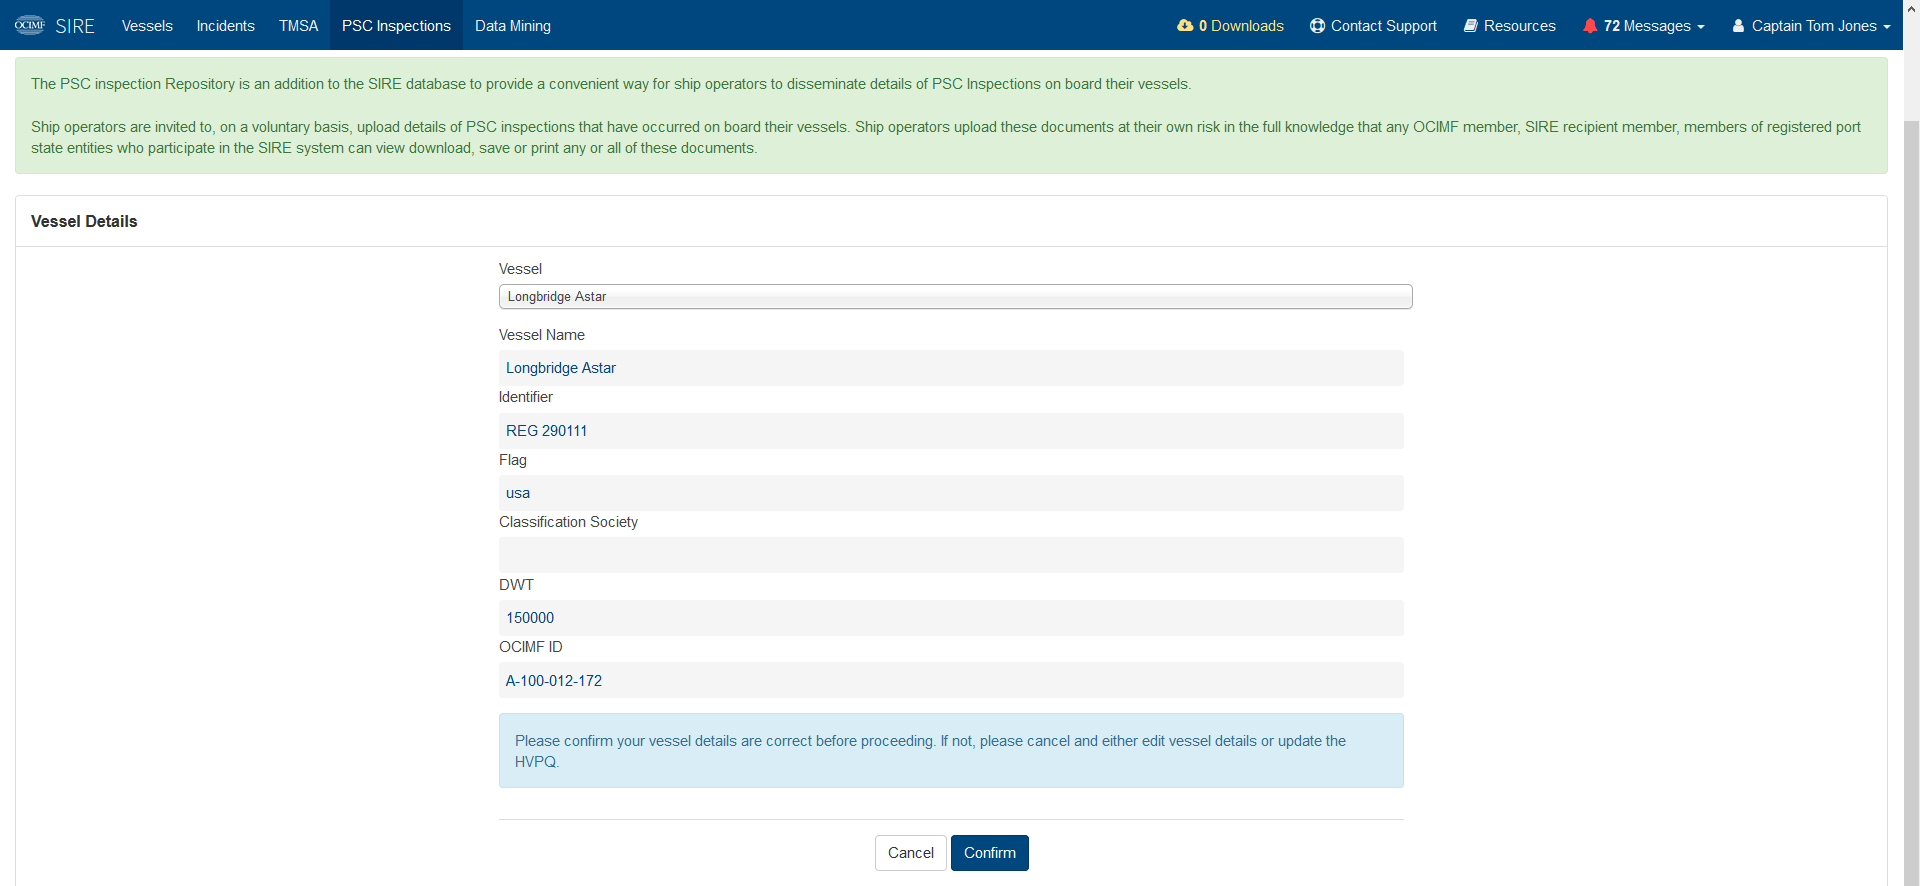
Task: Click the 'Please confirm your vessel details' notice
Action: pos(951,751)
